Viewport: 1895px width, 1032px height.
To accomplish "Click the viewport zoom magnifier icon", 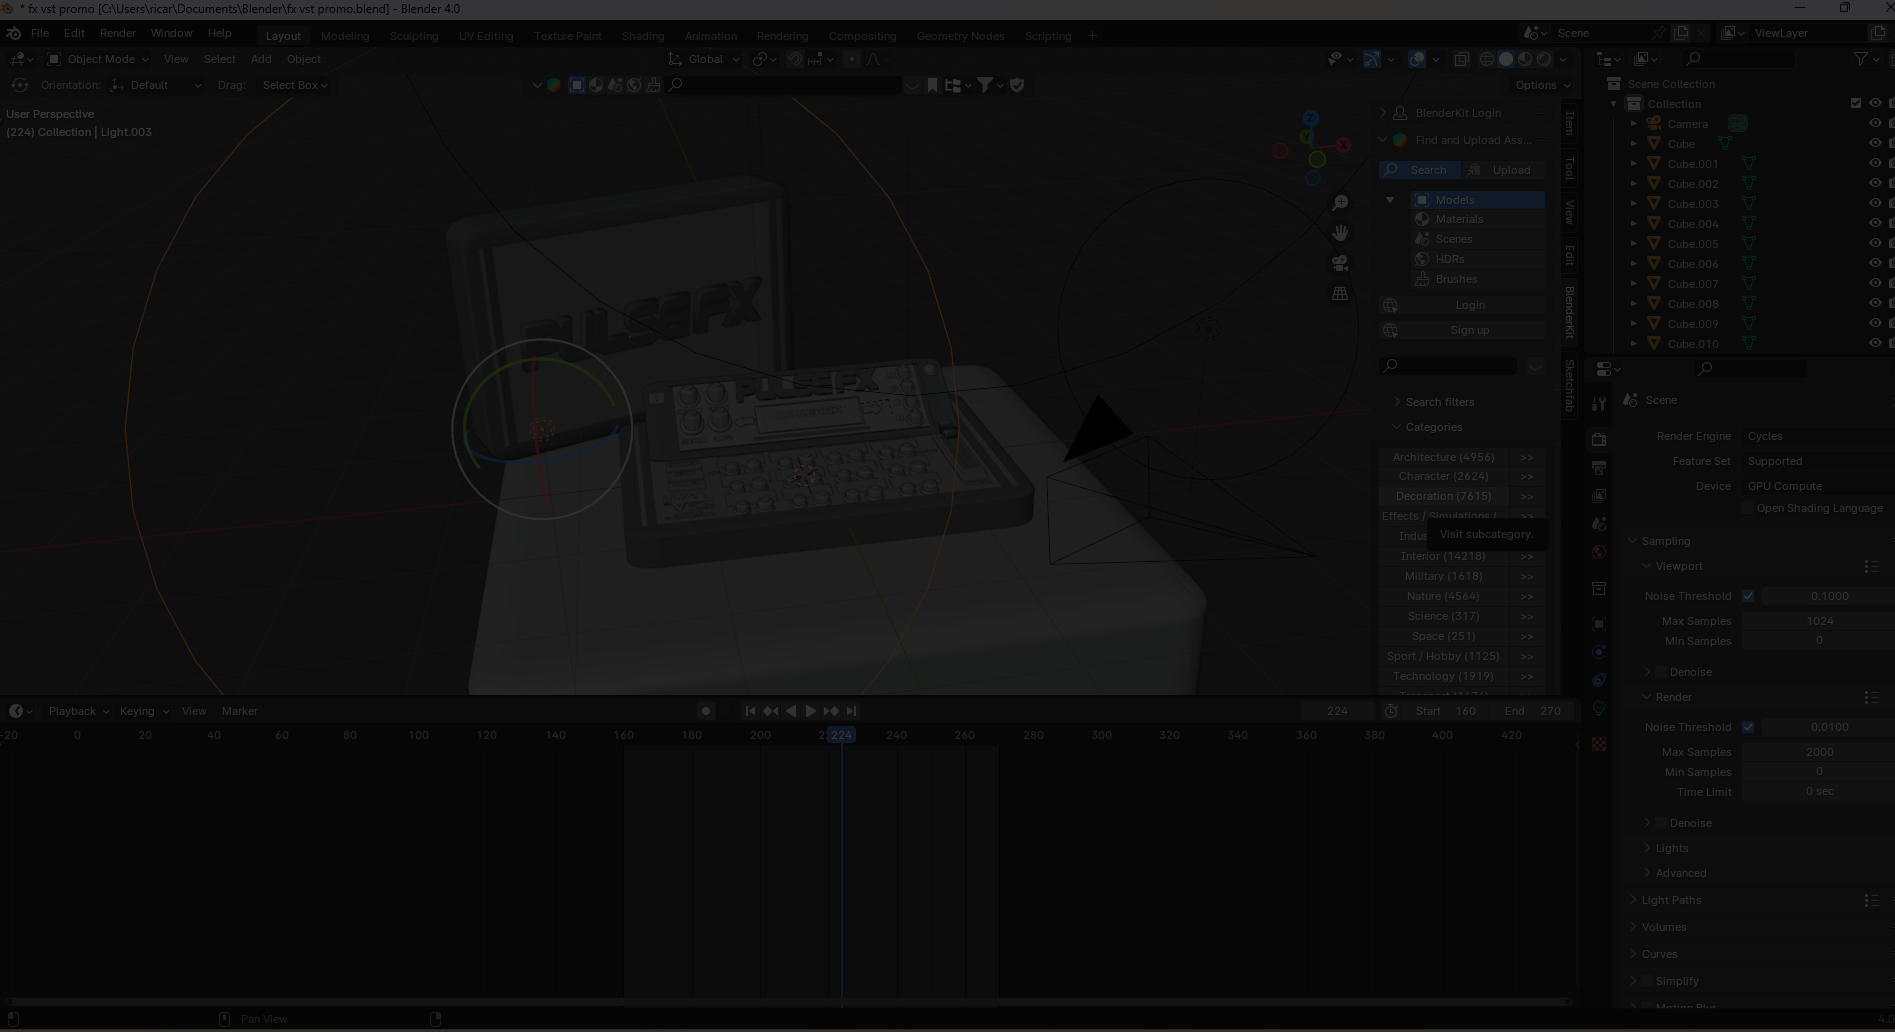I will click(x=1340, y=203).
